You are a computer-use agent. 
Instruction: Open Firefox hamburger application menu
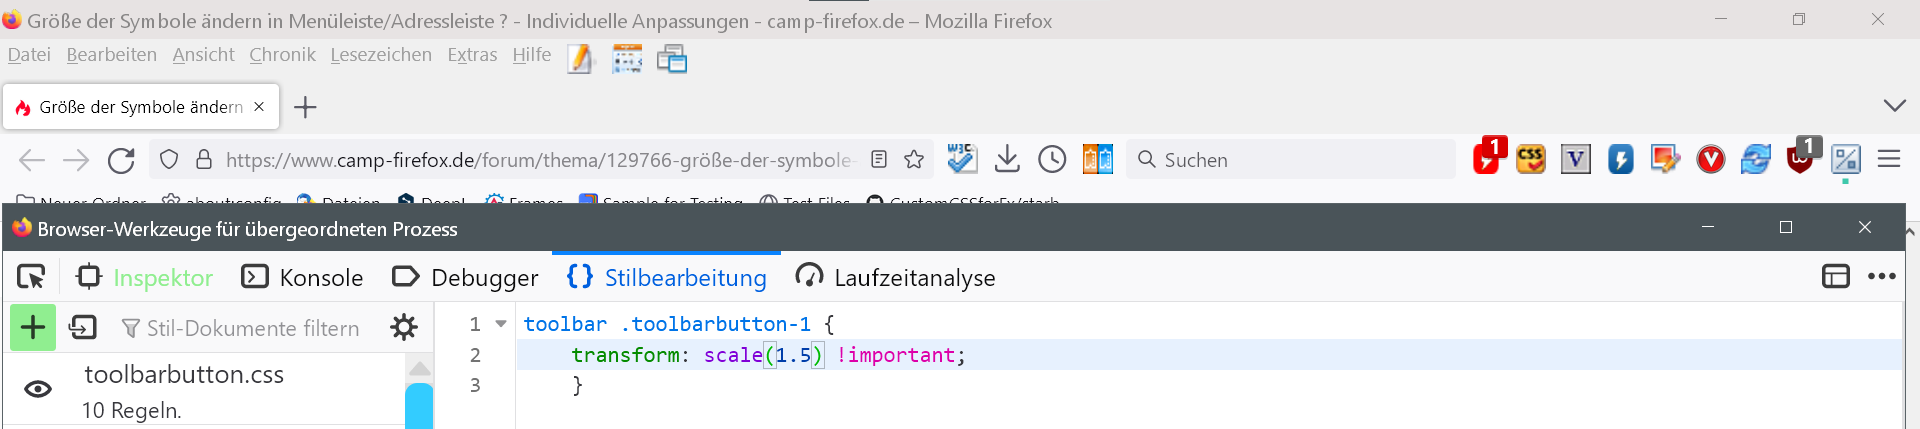1889,160
